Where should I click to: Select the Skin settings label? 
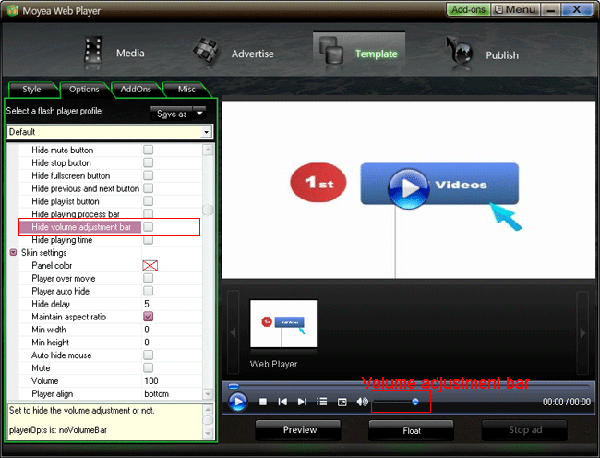(44, 253)
